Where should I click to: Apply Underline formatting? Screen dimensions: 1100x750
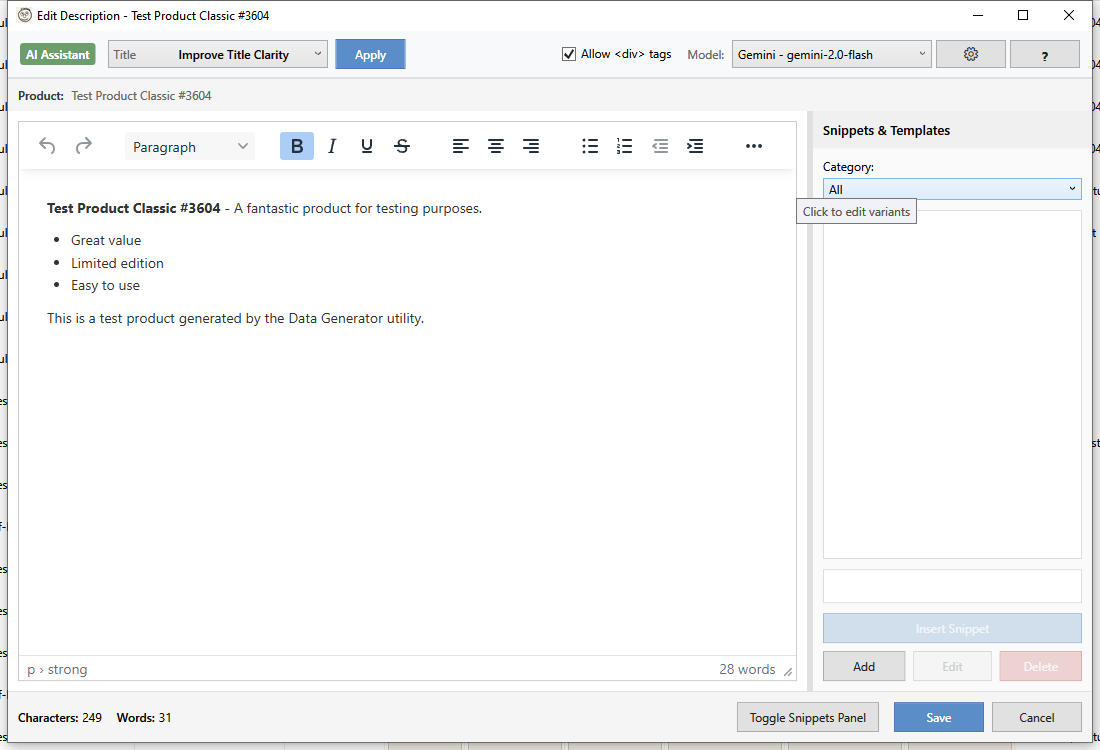click(366, 145)
